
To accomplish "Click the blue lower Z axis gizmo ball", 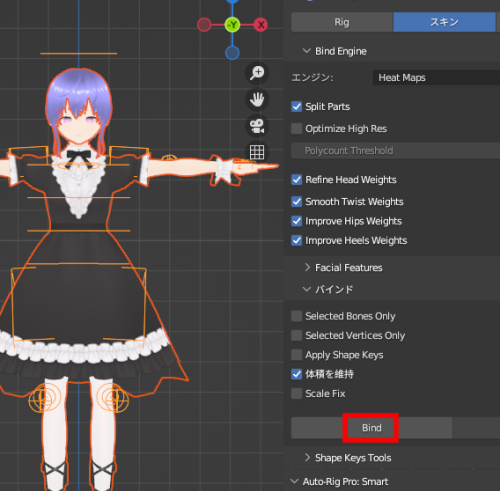I will click(232, 53).
